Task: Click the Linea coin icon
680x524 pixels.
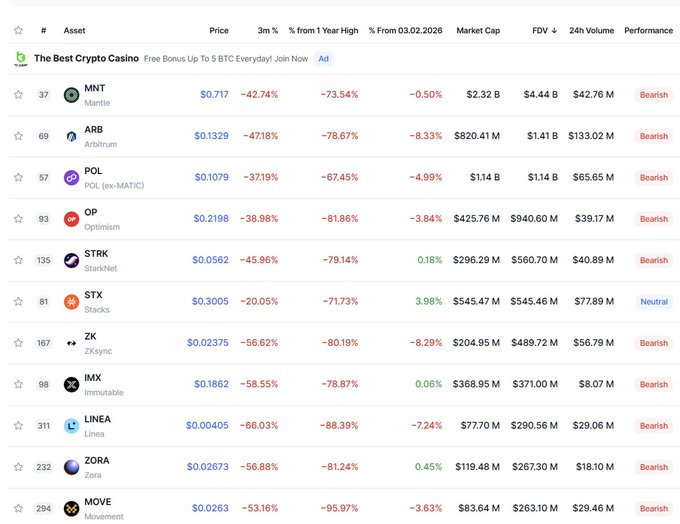Action: click(71, 426)
